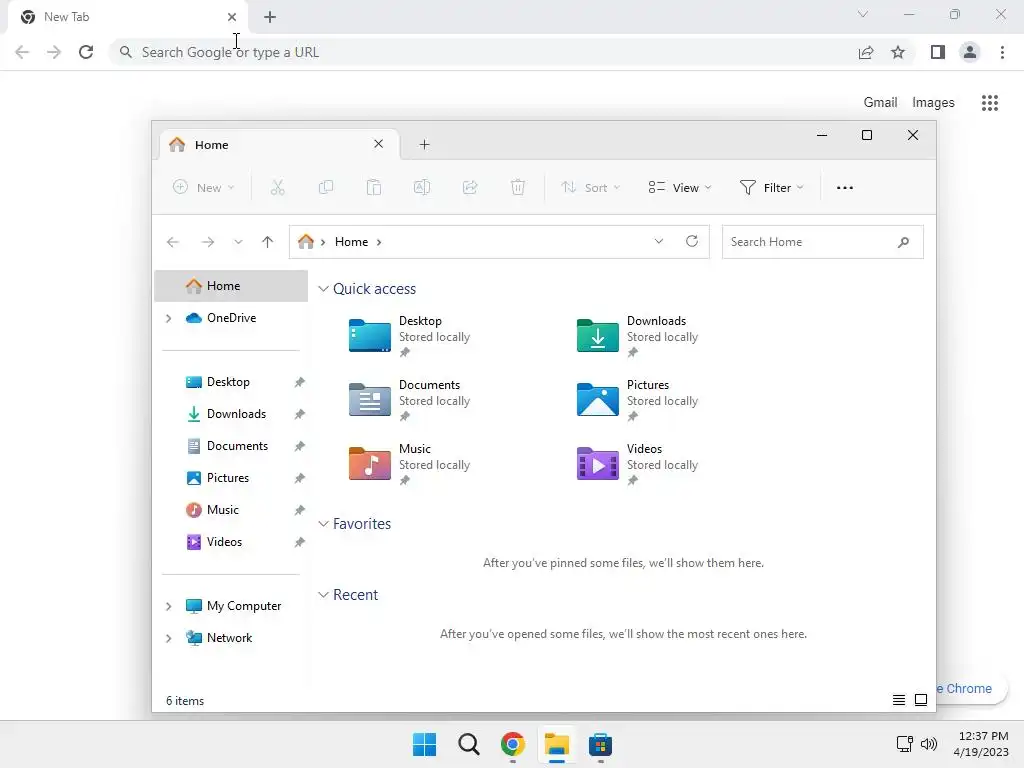Select OneDrive in the navigation pane
The height and width of the screenshot is (768, 1024).
[231, 318]
